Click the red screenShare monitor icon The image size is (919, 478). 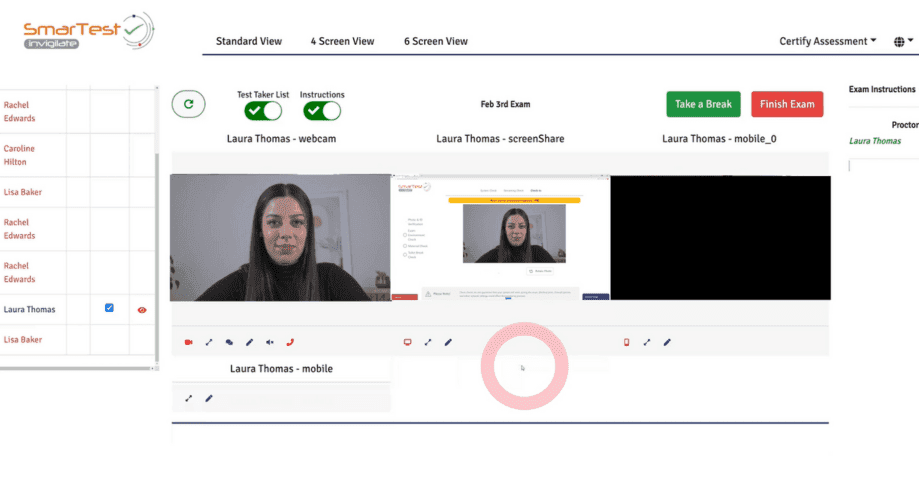(407, 342)
